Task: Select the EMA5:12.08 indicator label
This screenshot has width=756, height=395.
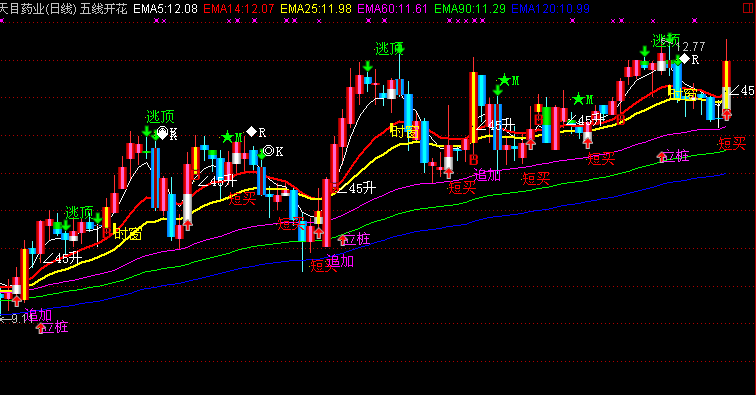Action: click(x=165, y=9)
